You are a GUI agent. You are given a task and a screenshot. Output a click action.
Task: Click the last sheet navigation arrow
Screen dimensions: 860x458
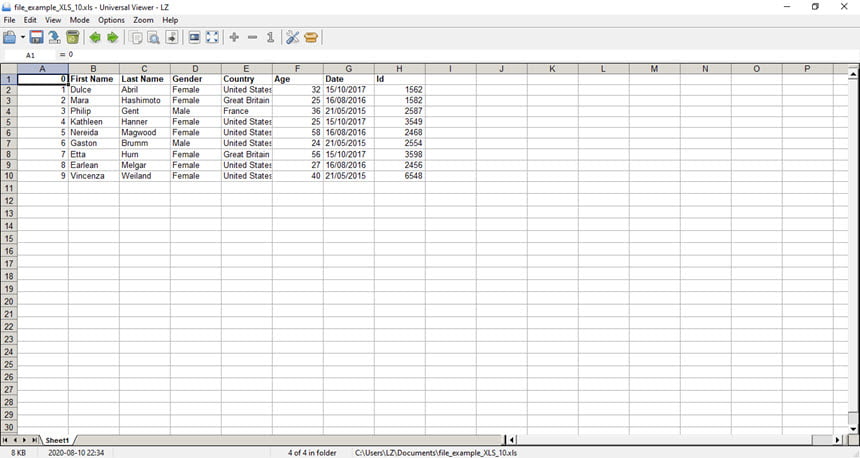coord(35,440)
